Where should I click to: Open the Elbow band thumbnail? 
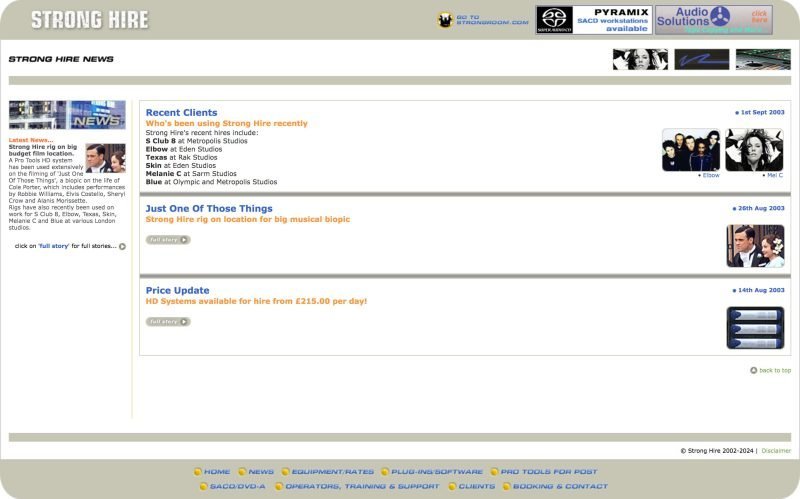(x=690, y=149)
